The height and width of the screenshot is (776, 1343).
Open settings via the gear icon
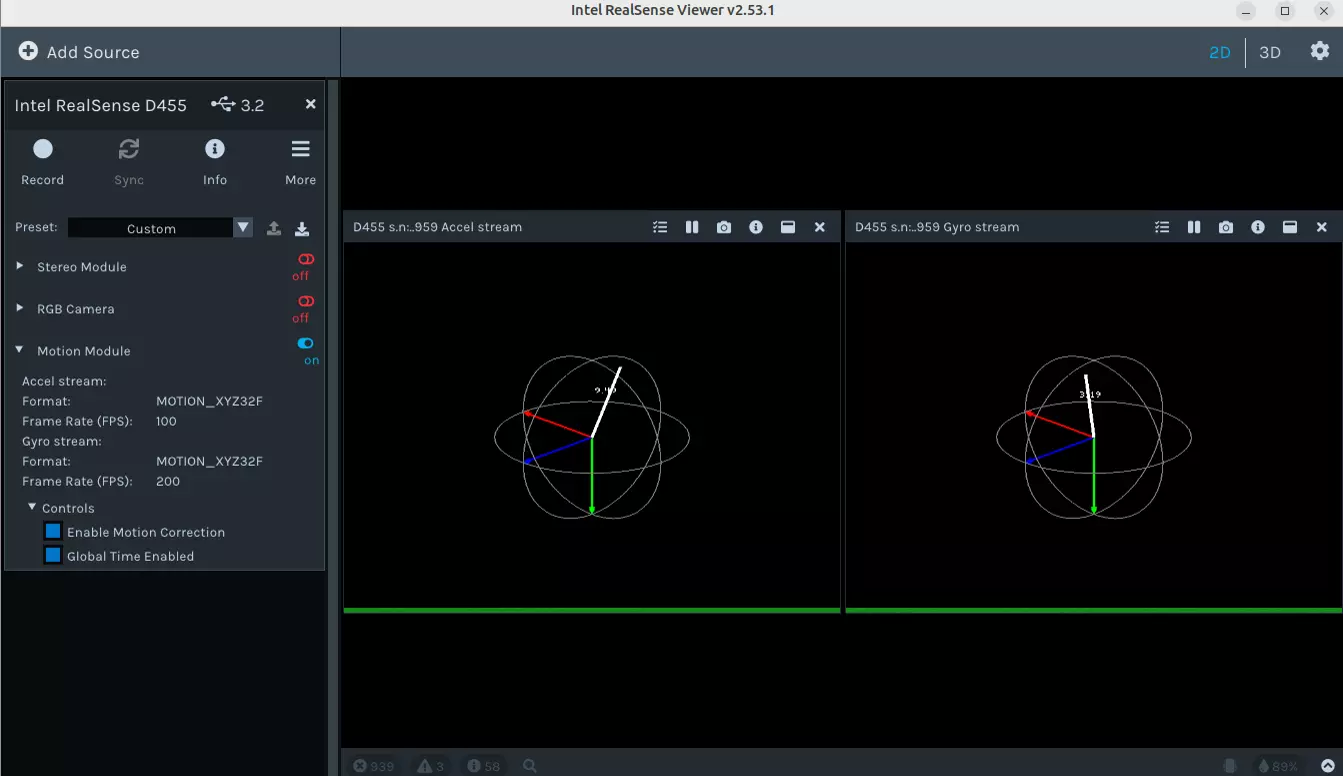tap(1320, 51)
